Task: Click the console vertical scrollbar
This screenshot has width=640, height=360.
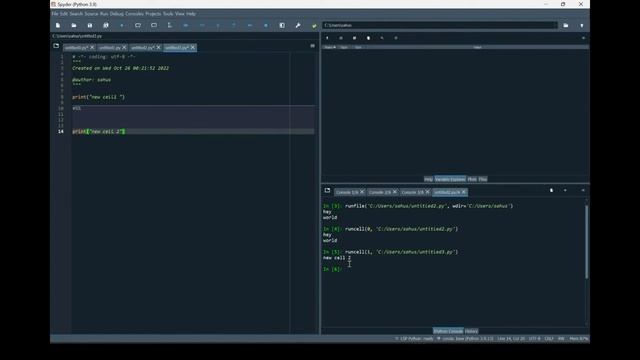Action: (587, 242)
